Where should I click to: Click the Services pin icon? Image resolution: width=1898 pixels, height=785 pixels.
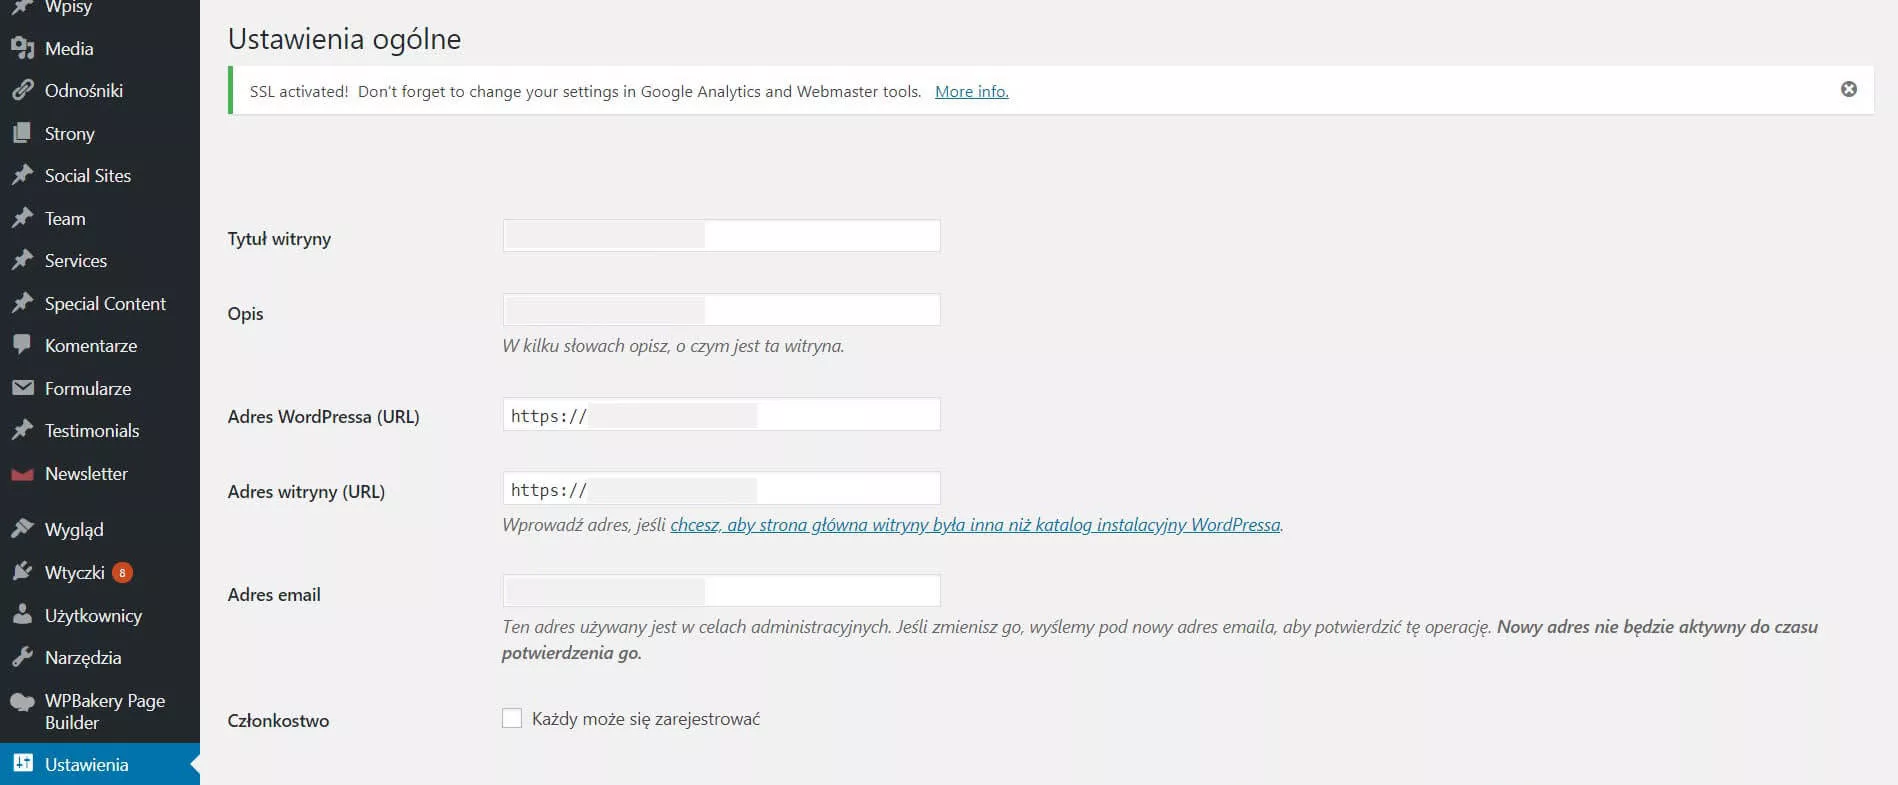22,260
